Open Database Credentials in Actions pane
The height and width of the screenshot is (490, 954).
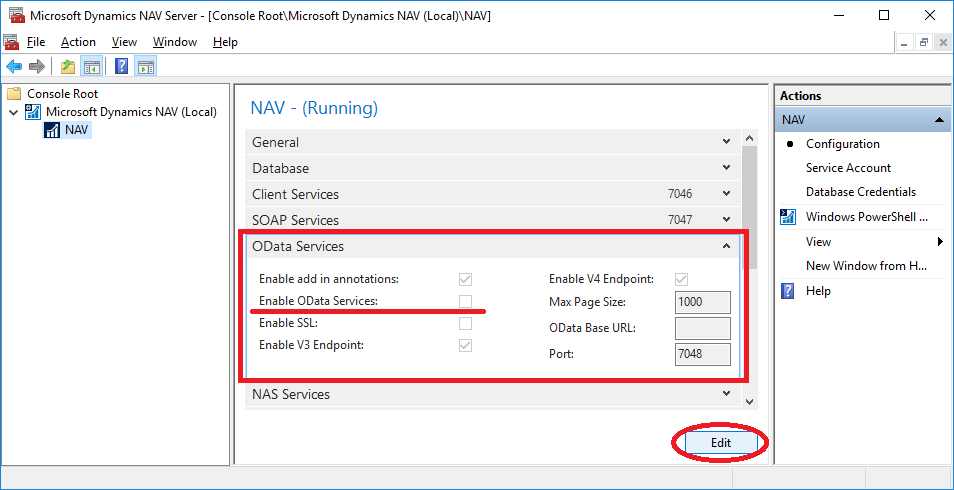click(861, 192)
